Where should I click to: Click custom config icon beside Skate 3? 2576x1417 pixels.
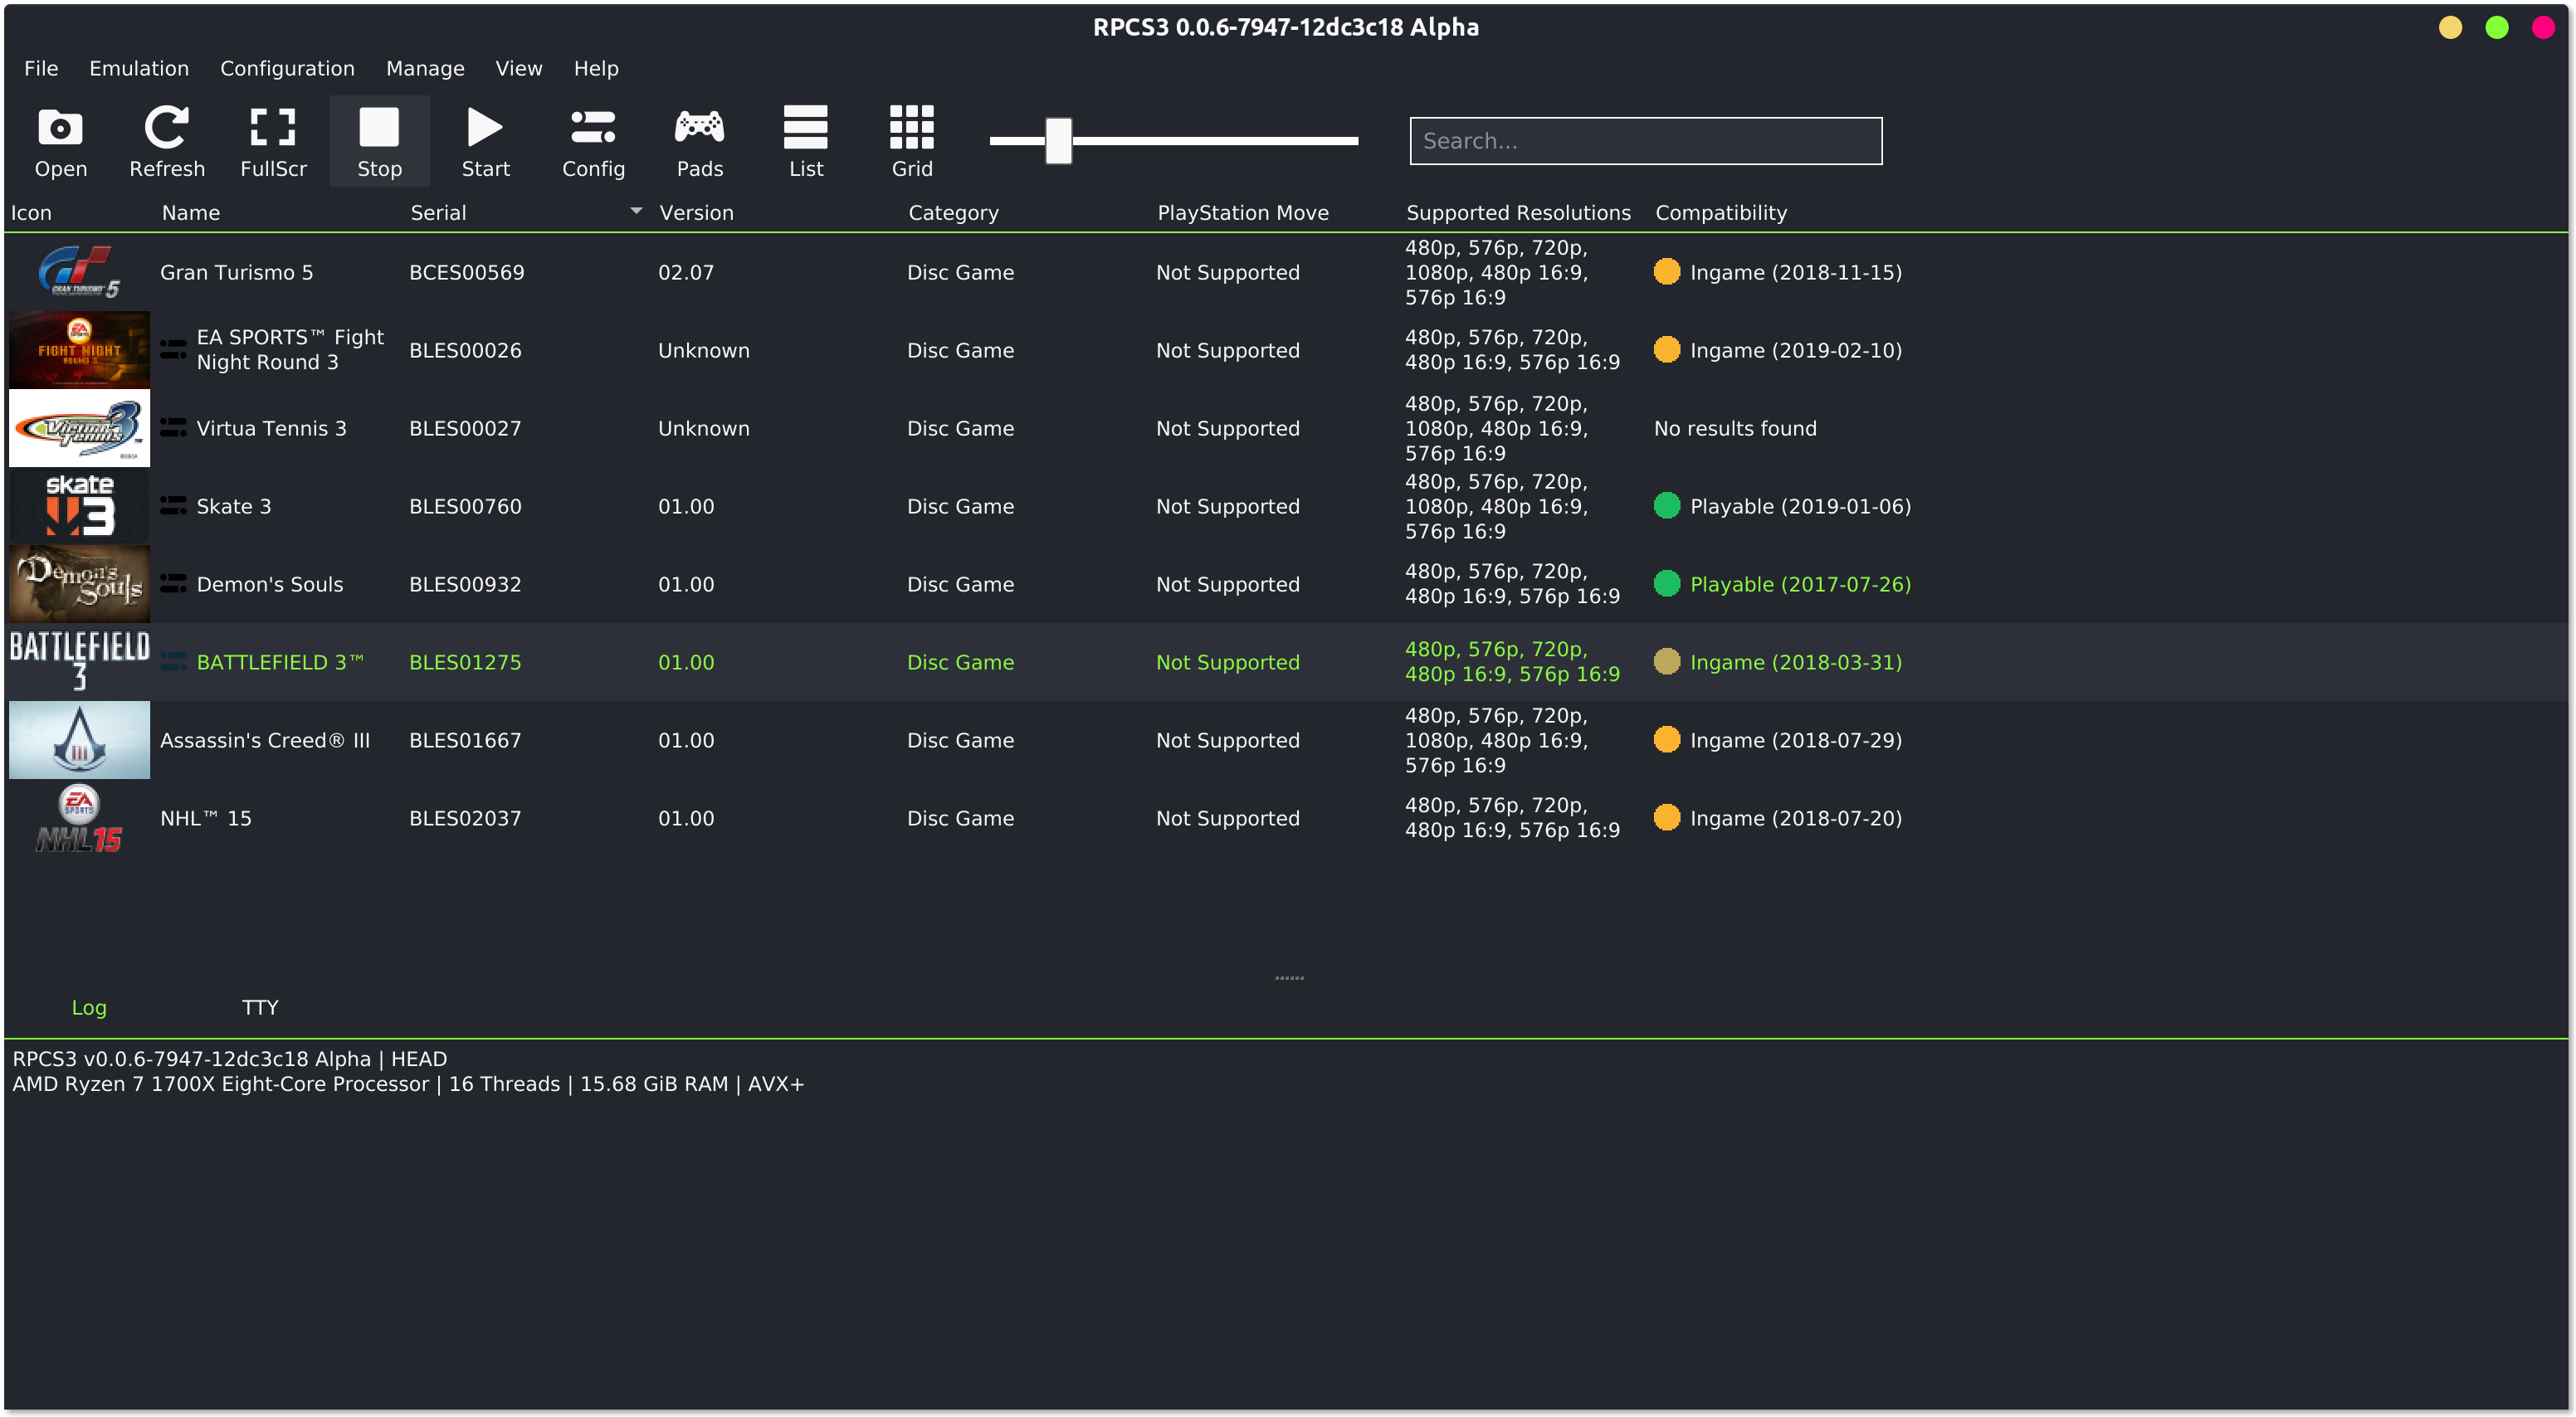(173, 506)
